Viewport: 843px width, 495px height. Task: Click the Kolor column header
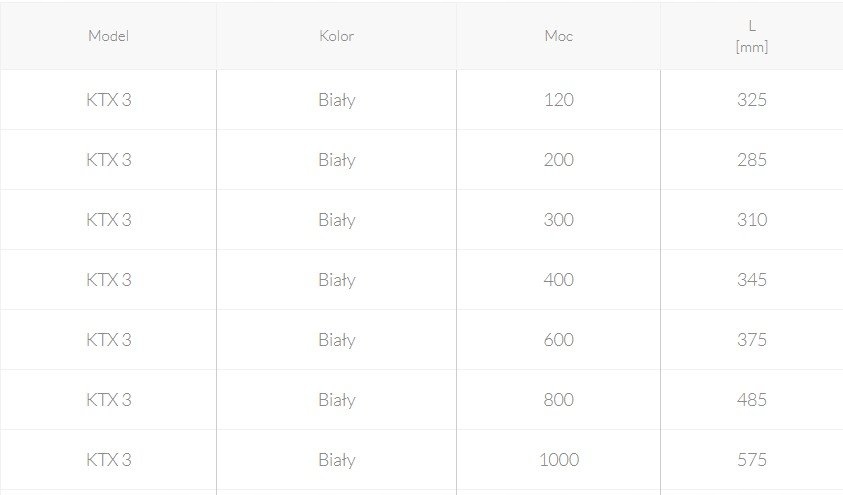[336, 36]
